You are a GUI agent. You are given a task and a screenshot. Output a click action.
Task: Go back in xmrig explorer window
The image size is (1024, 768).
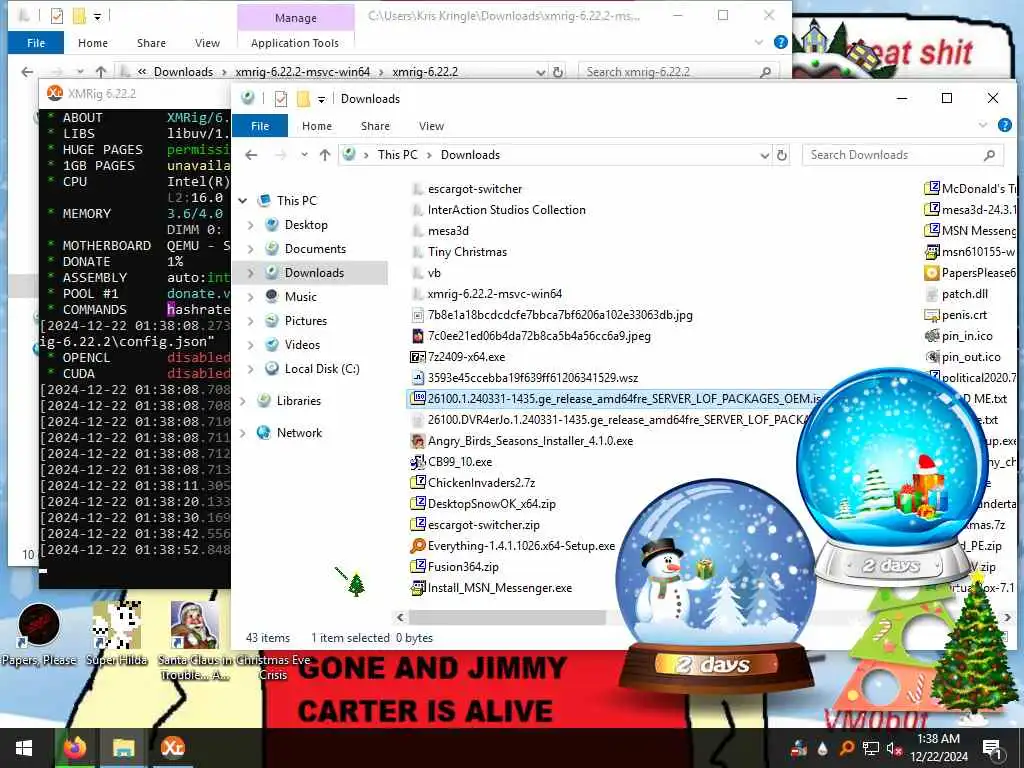pyautogui.click(x=27, y=72)
